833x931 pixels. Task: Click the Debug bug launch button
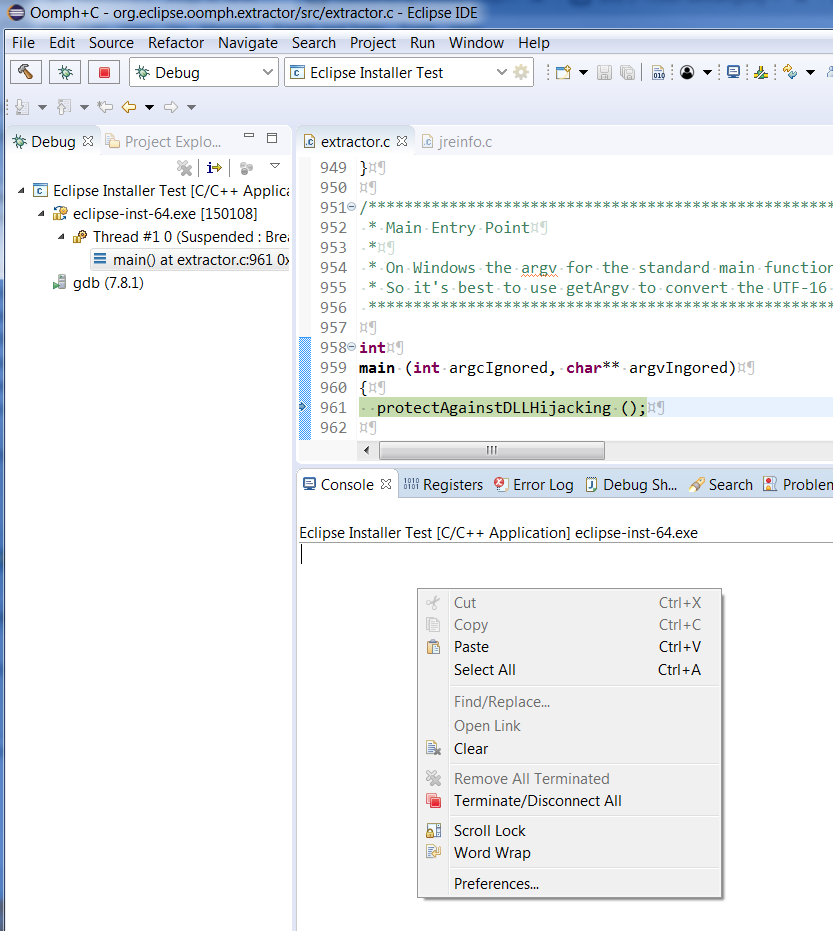coord(65,73)
